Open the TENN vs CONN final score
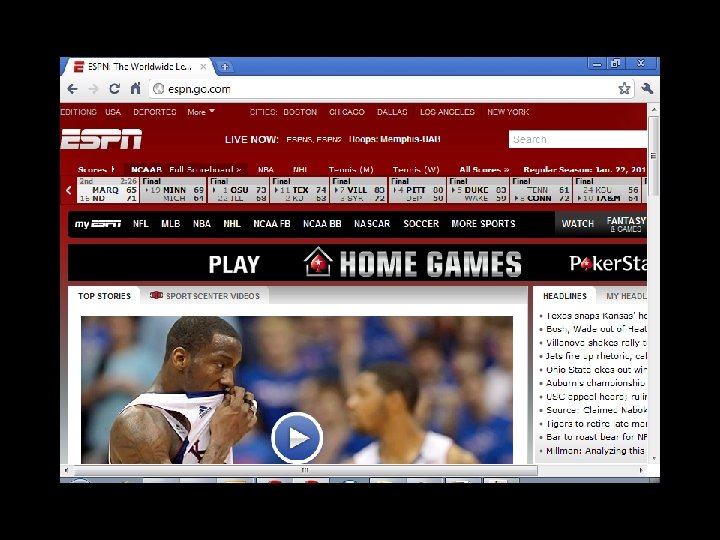Viewport: 720px width, 540px height. (x=541, y=190)
